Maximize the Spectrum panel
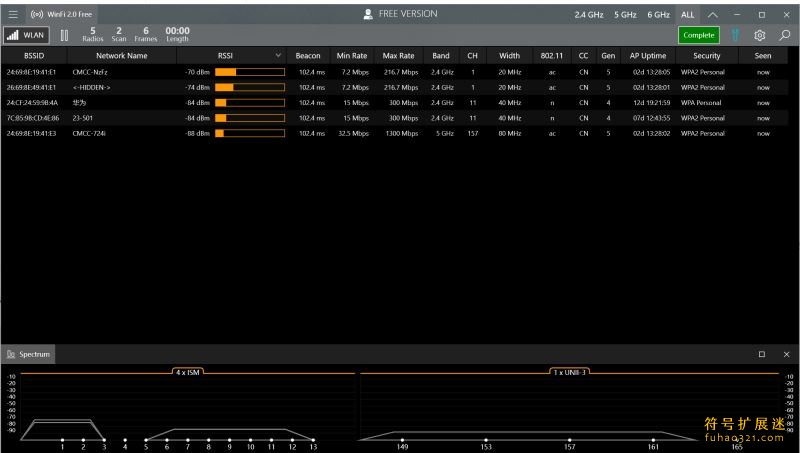This screenshot has width=800, height=453. pyautogui.click(x=762, y=354)
